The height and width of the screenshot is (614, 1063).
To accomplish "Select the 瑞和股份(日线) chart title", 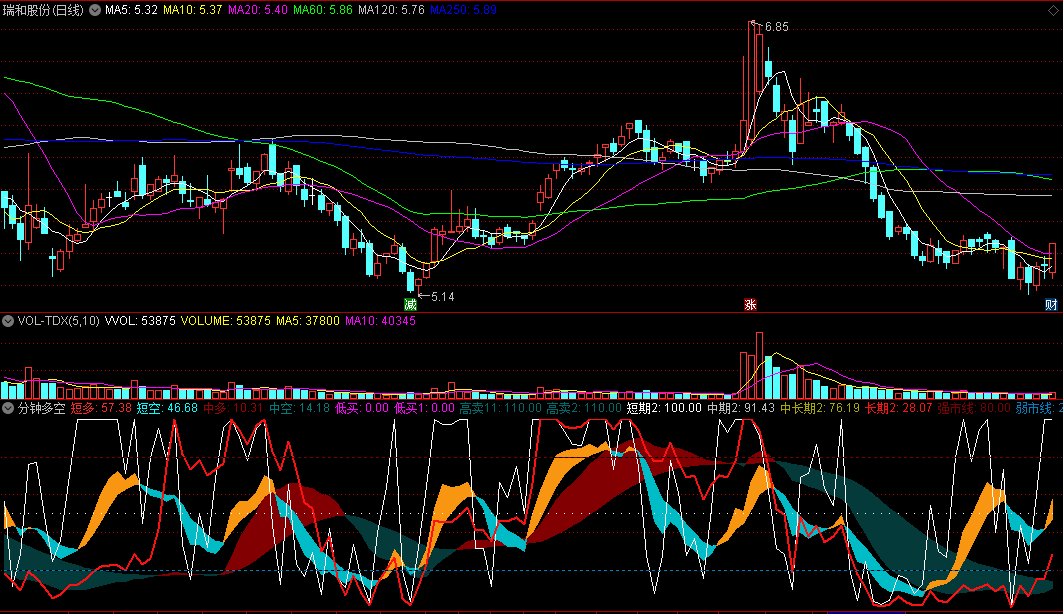I will pos(43,10).
